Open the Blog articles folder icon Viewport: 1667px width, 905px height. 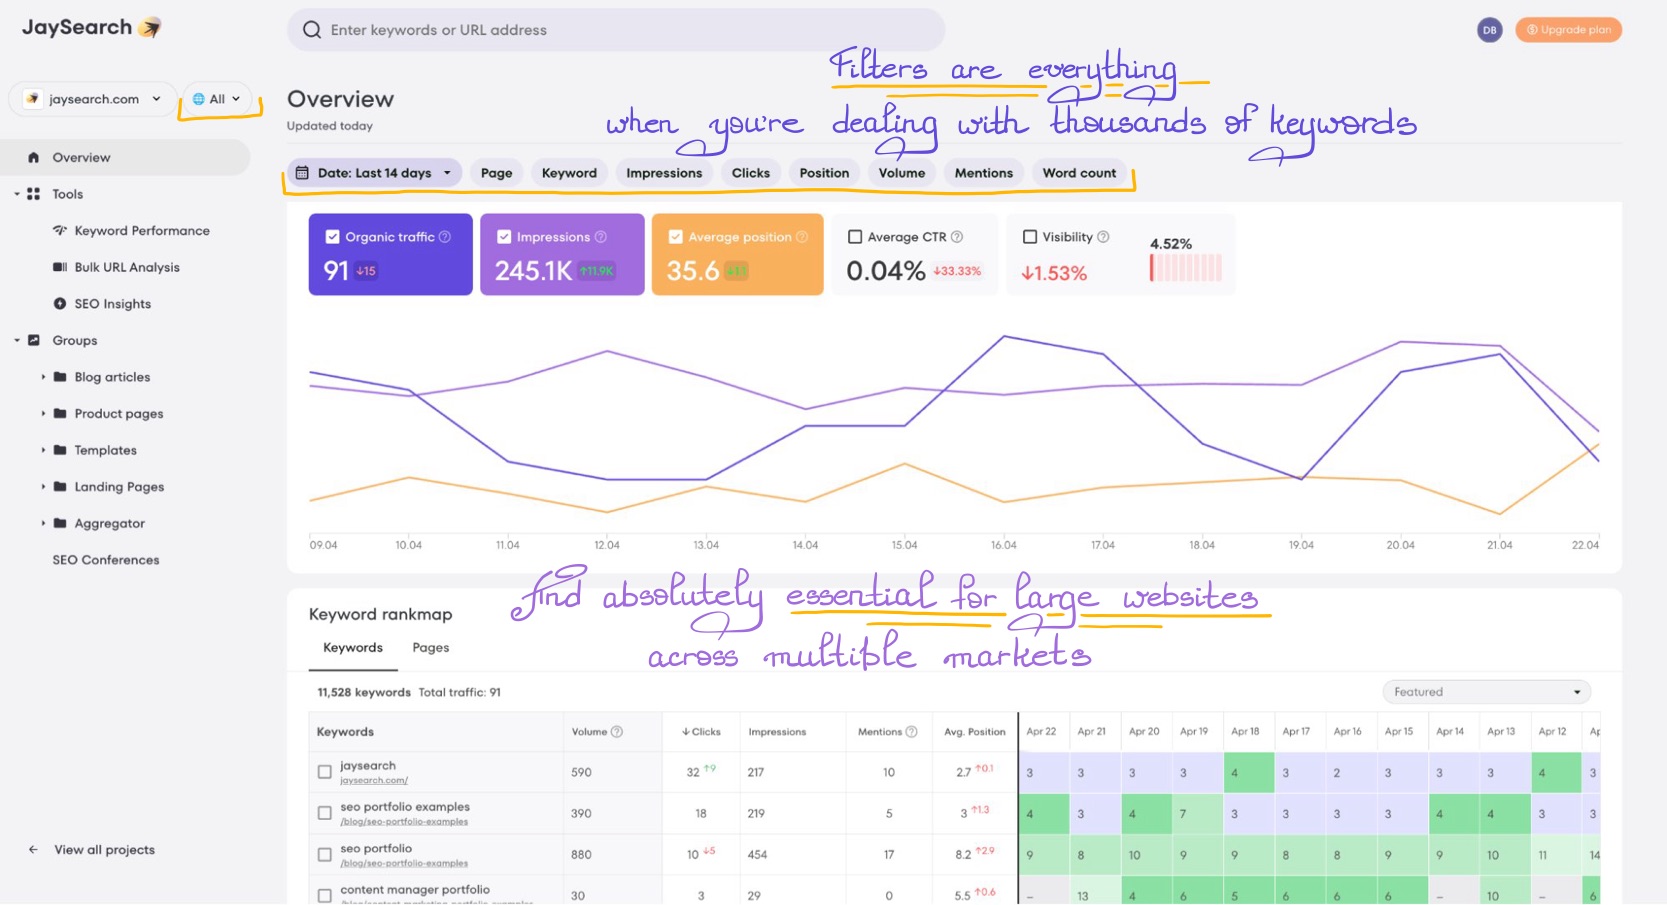tap(60, 377)
